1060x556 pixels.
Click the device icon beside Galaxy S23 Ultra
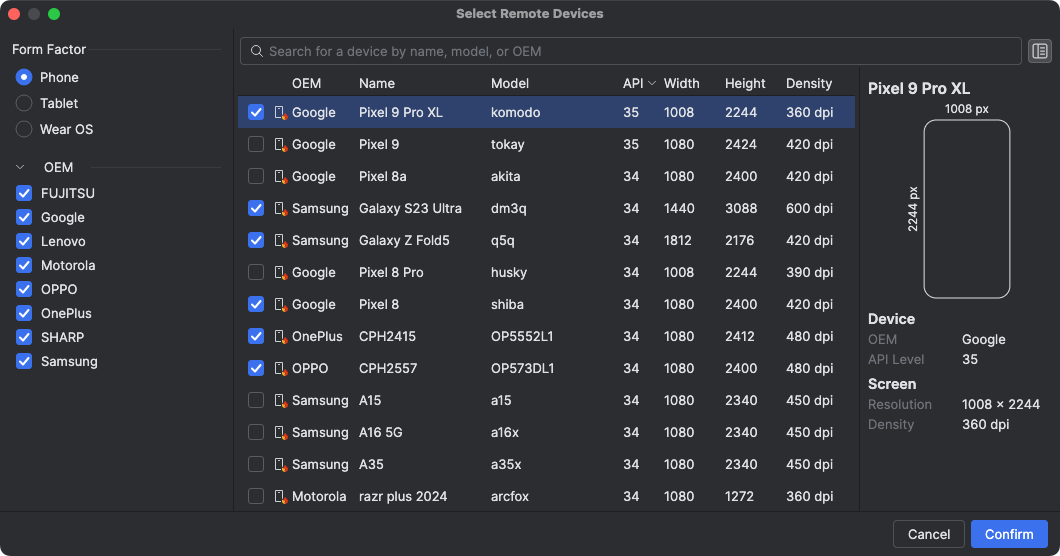pyautogui.click(x=280, y=209)
